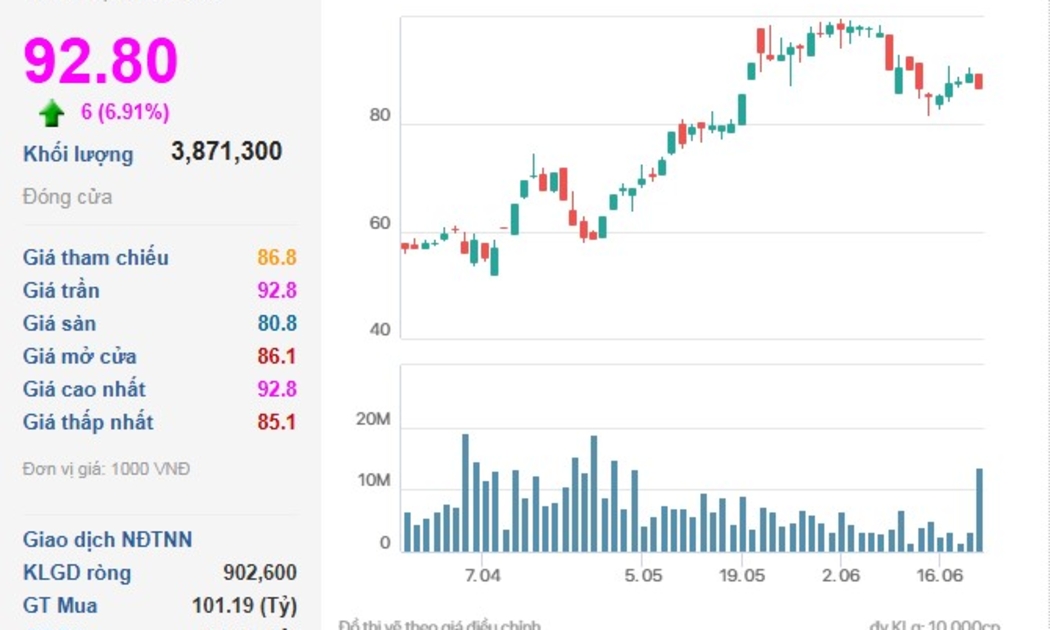Click the 20M volume axis label
The image size is (1050, 630).
pos(373,420)
